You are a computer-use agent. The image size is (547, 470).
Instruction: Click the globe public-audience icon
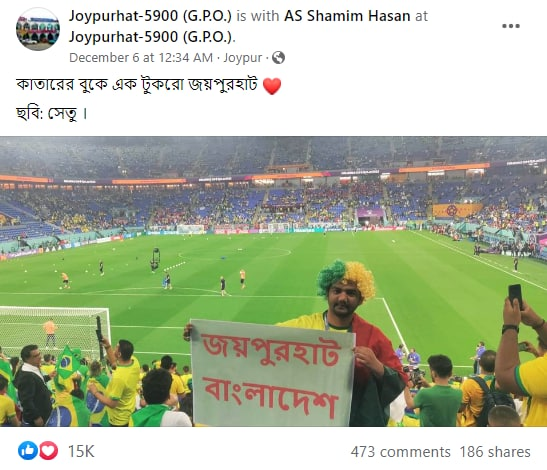278,58
